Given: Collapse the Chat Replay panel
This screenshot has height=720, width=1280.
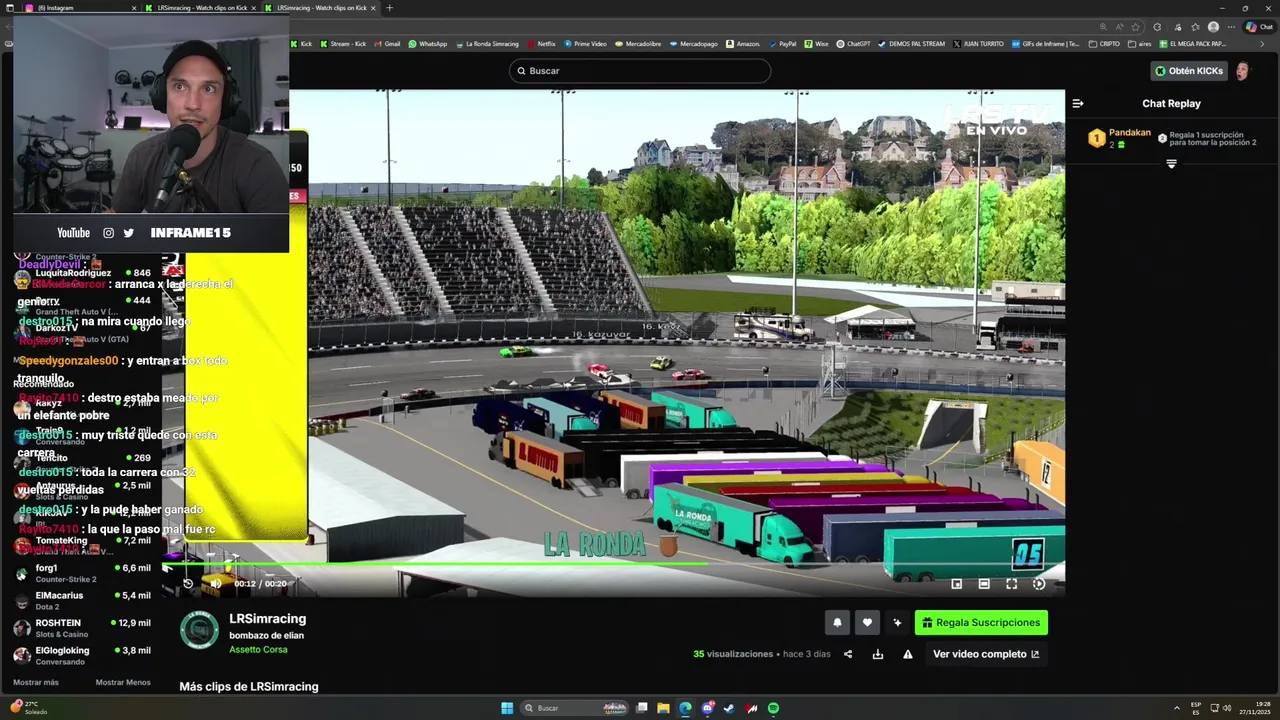Looking at the screenshot, I should click(x=1077, y=103).
